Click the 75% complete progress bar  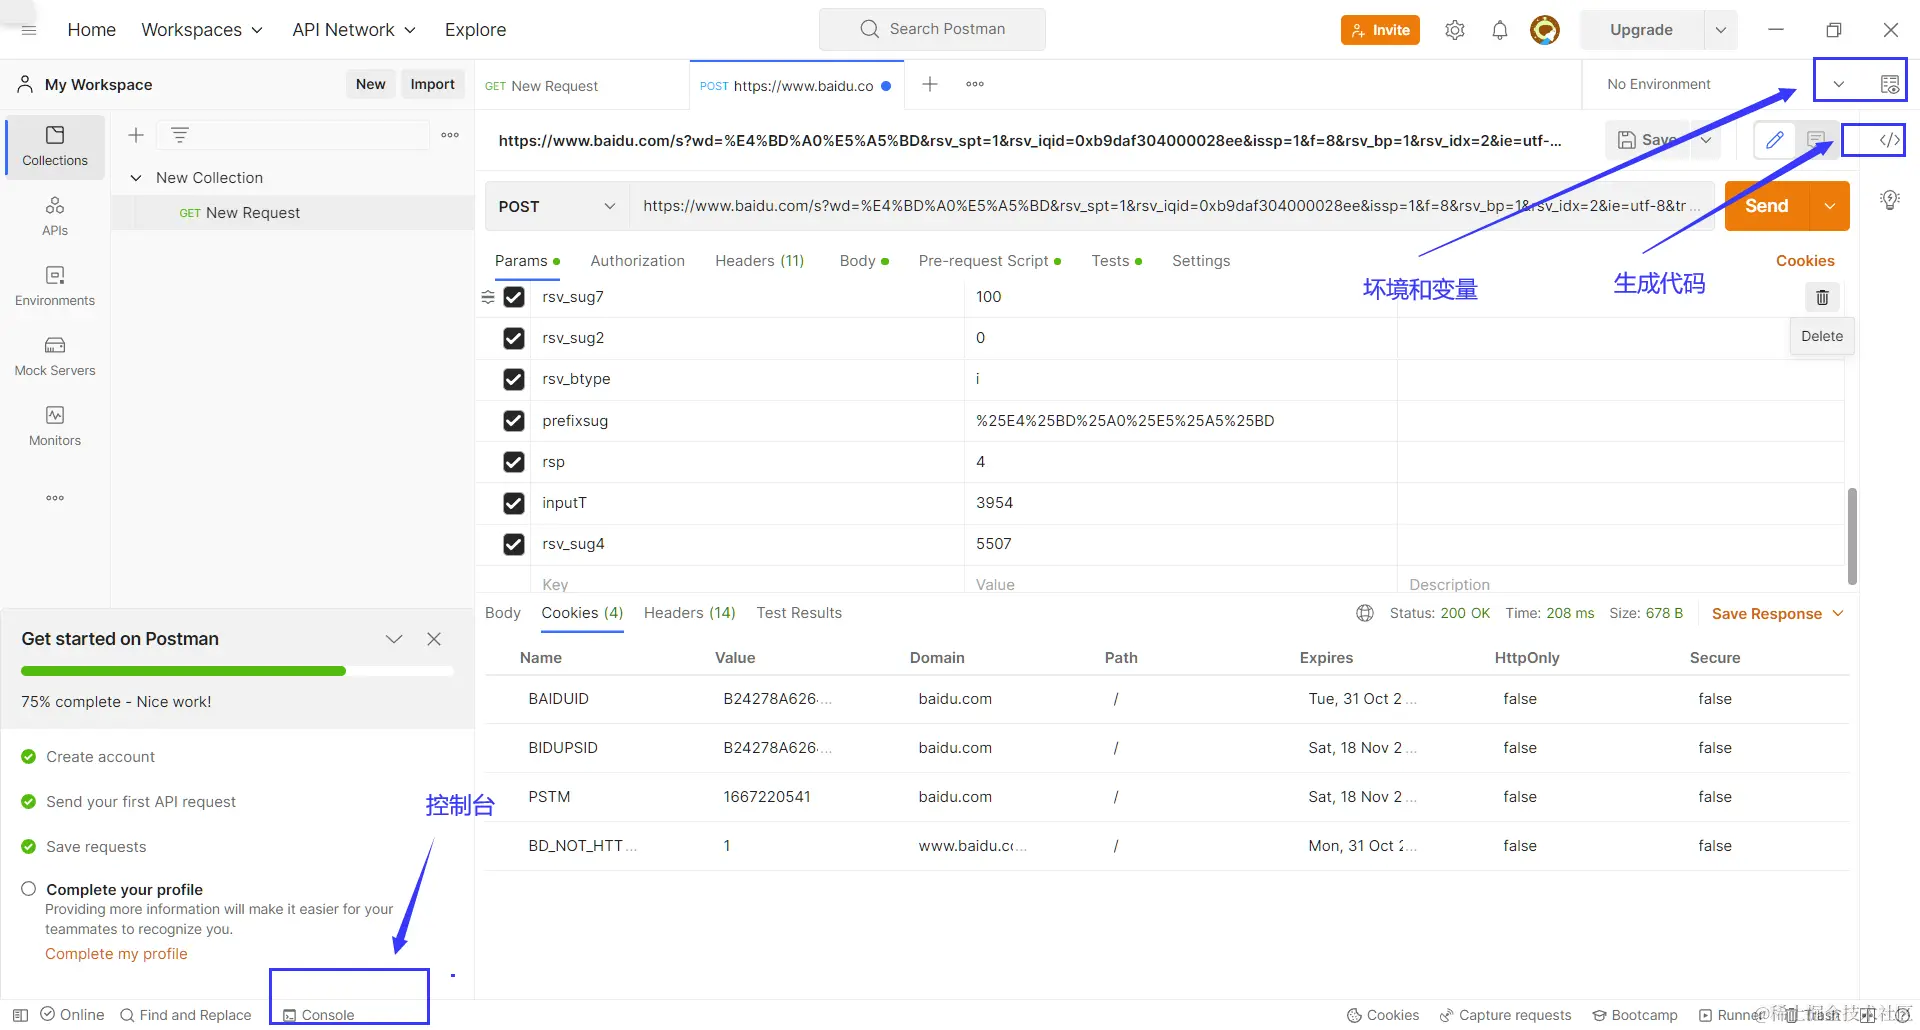(x=237, y=671)
